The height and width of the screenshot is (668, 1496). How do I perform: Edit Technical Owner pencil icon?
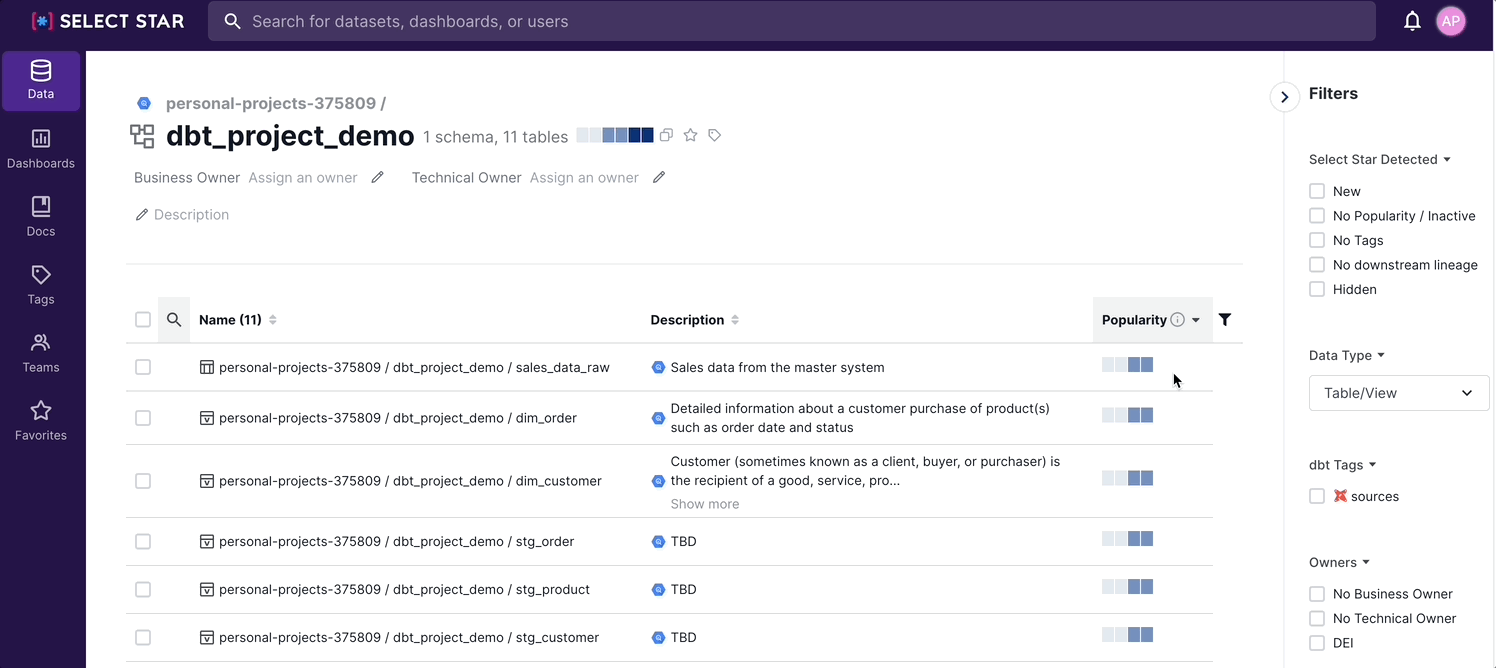[659, 177]
